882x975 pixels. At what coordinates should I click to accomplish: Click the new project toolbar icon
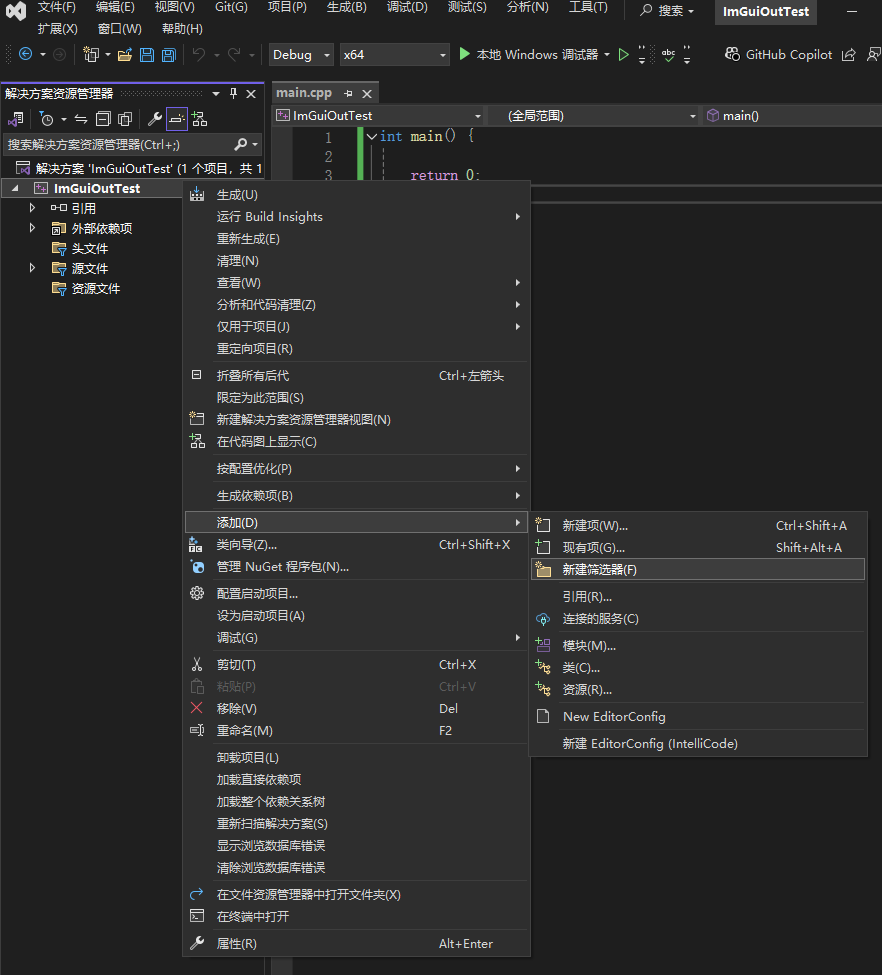[x=91, y=55]
